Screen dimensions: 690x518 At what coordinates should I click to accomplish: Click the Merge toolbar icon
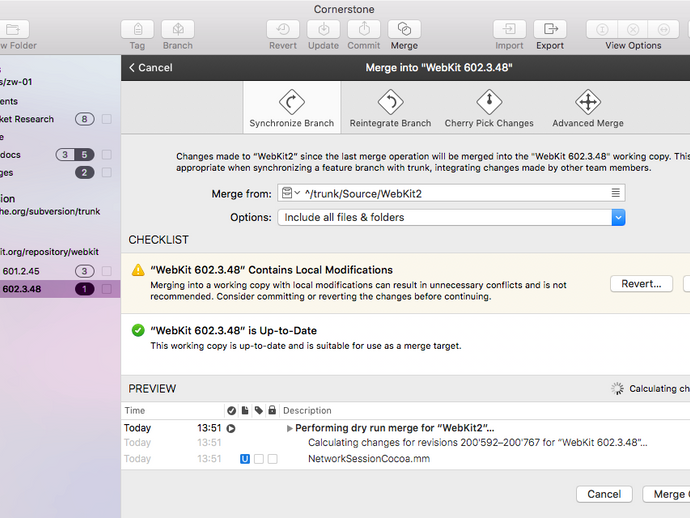[404, 29]
